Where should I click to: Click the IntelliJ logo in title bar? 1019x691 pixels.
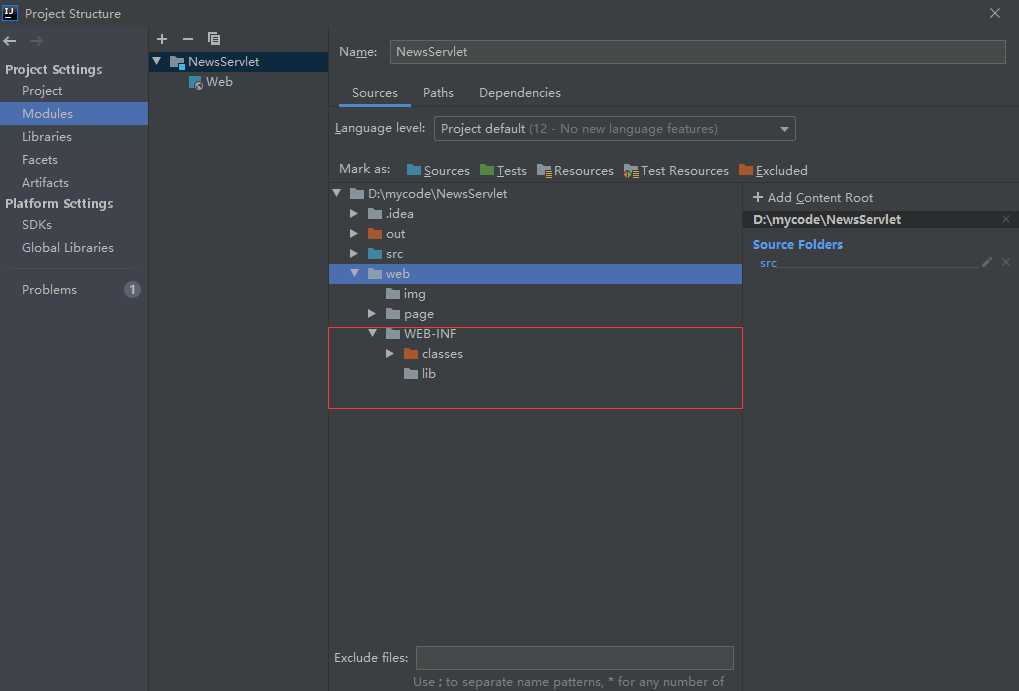(x=10, y=13)
